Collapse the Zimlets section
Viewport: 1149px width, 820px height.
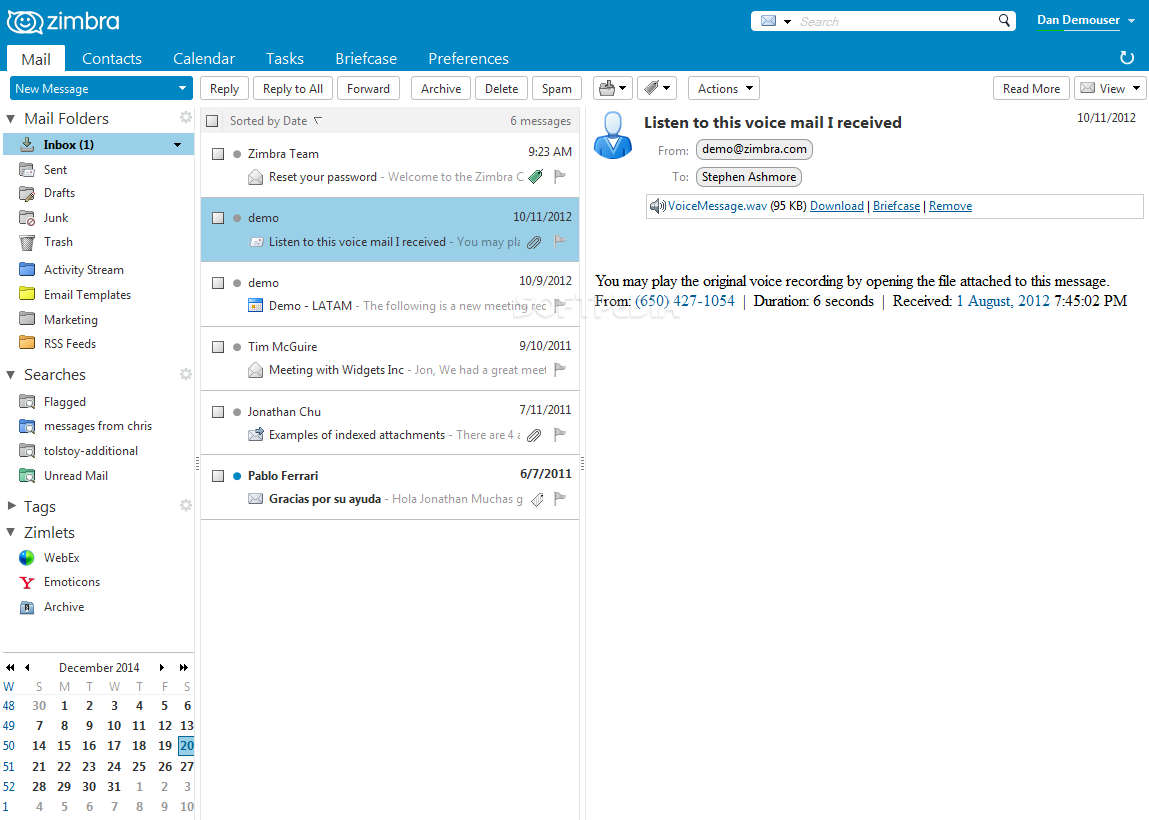click(x=10, y=532)
